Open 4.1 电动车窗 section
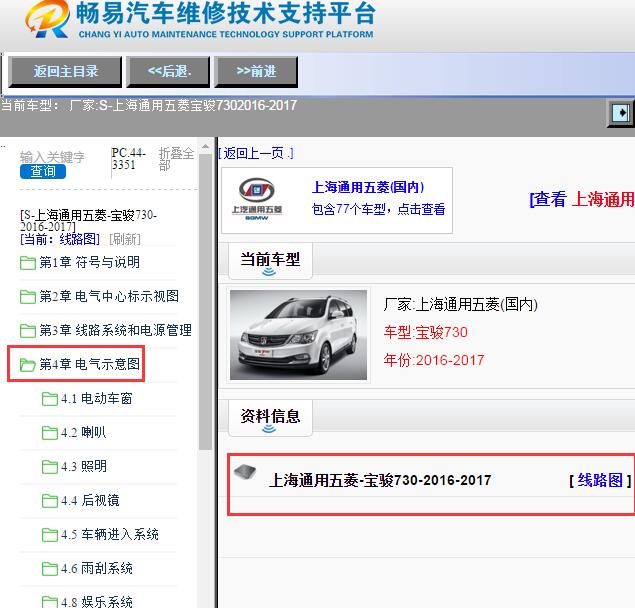This screenshot has width=635, height=608. (x=97, y=399)
